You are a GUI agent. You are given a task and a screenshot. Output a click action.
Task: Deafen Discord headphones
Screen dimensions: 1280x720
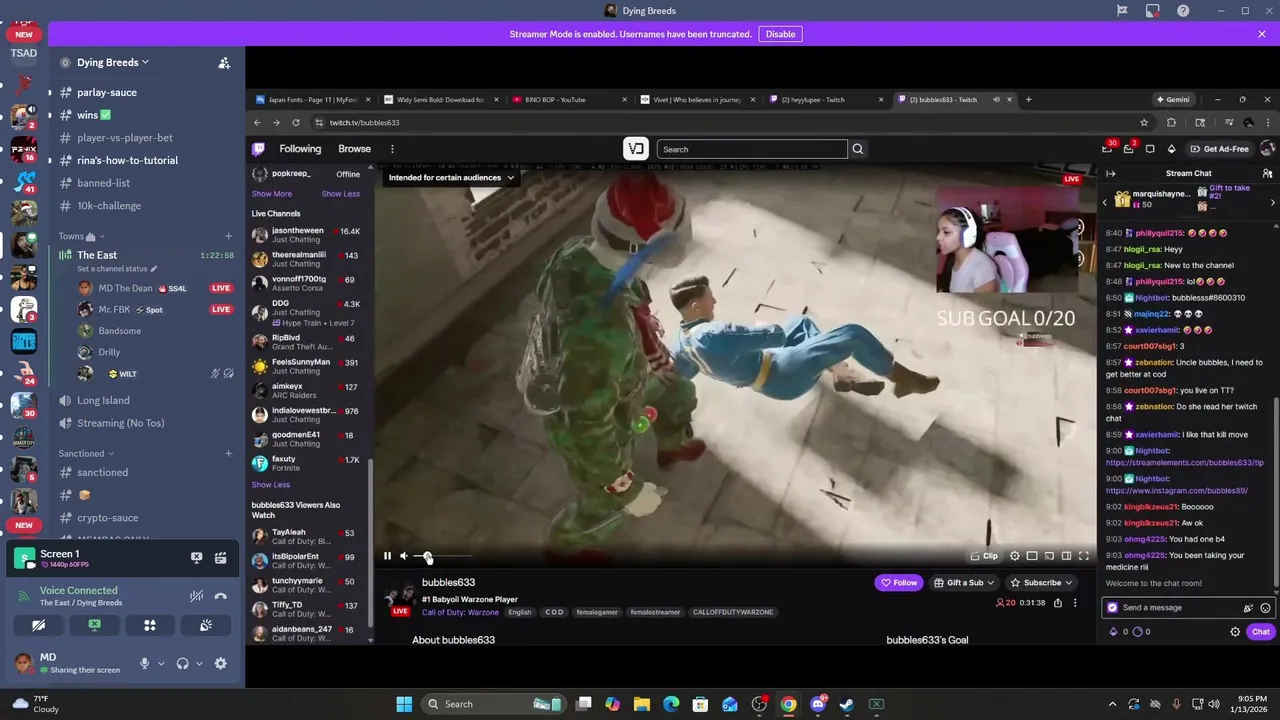coord(183,663)
